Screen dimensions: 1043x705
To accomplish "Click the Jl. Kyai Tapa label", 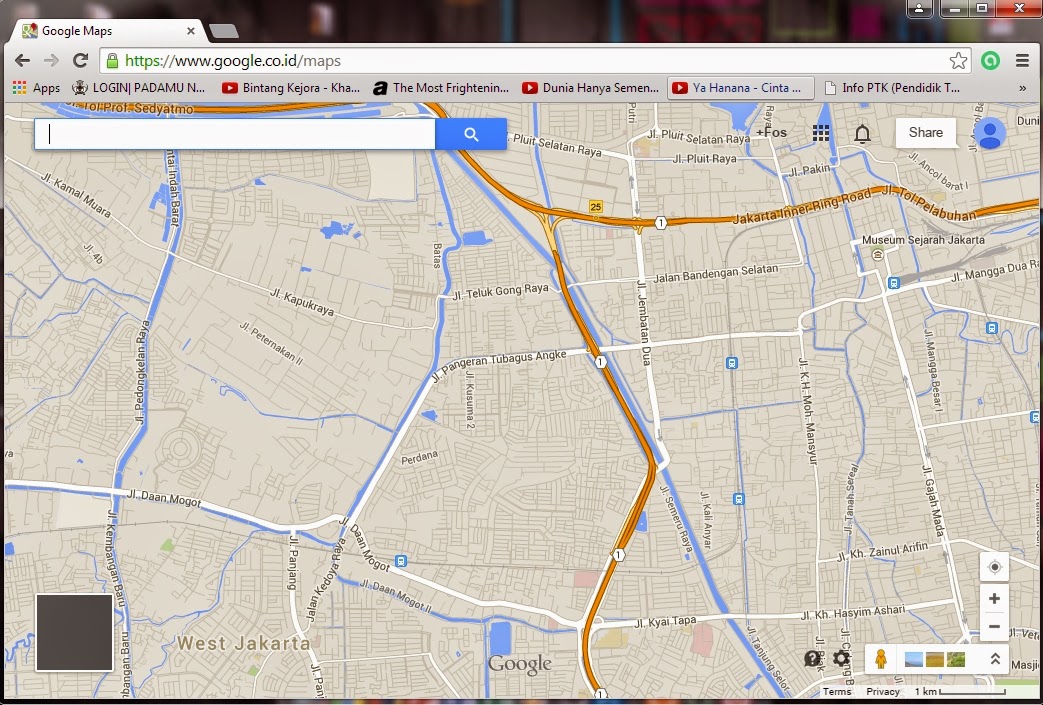I will 665,622.
